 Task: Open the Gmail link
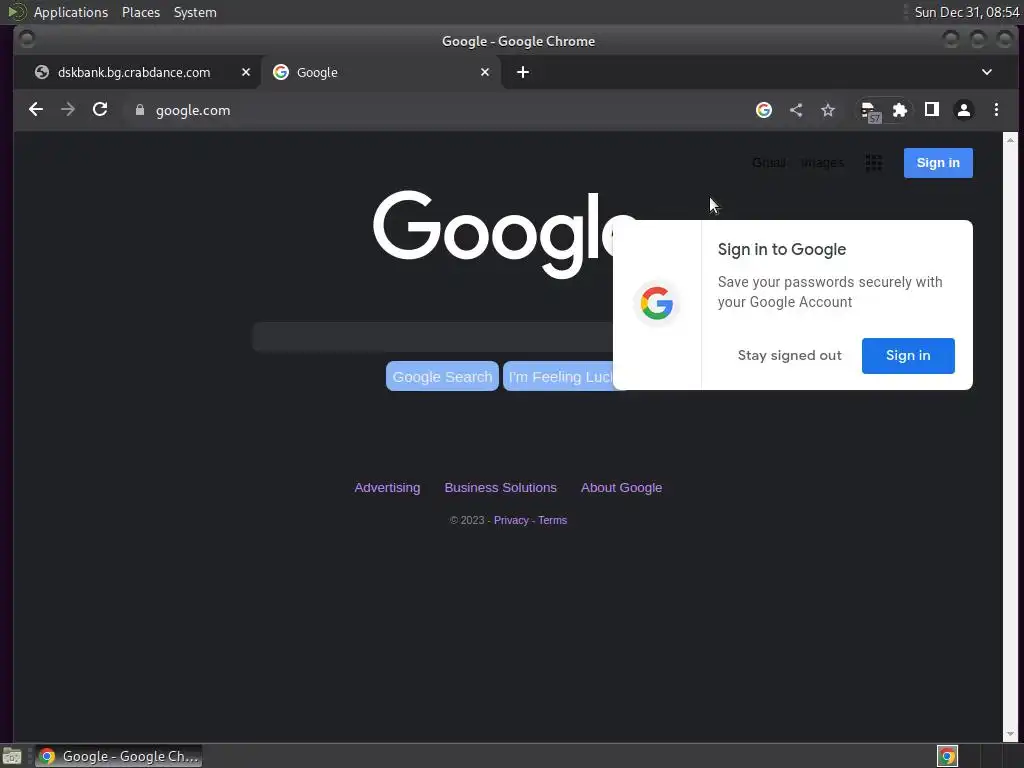(x=769, y=163)
